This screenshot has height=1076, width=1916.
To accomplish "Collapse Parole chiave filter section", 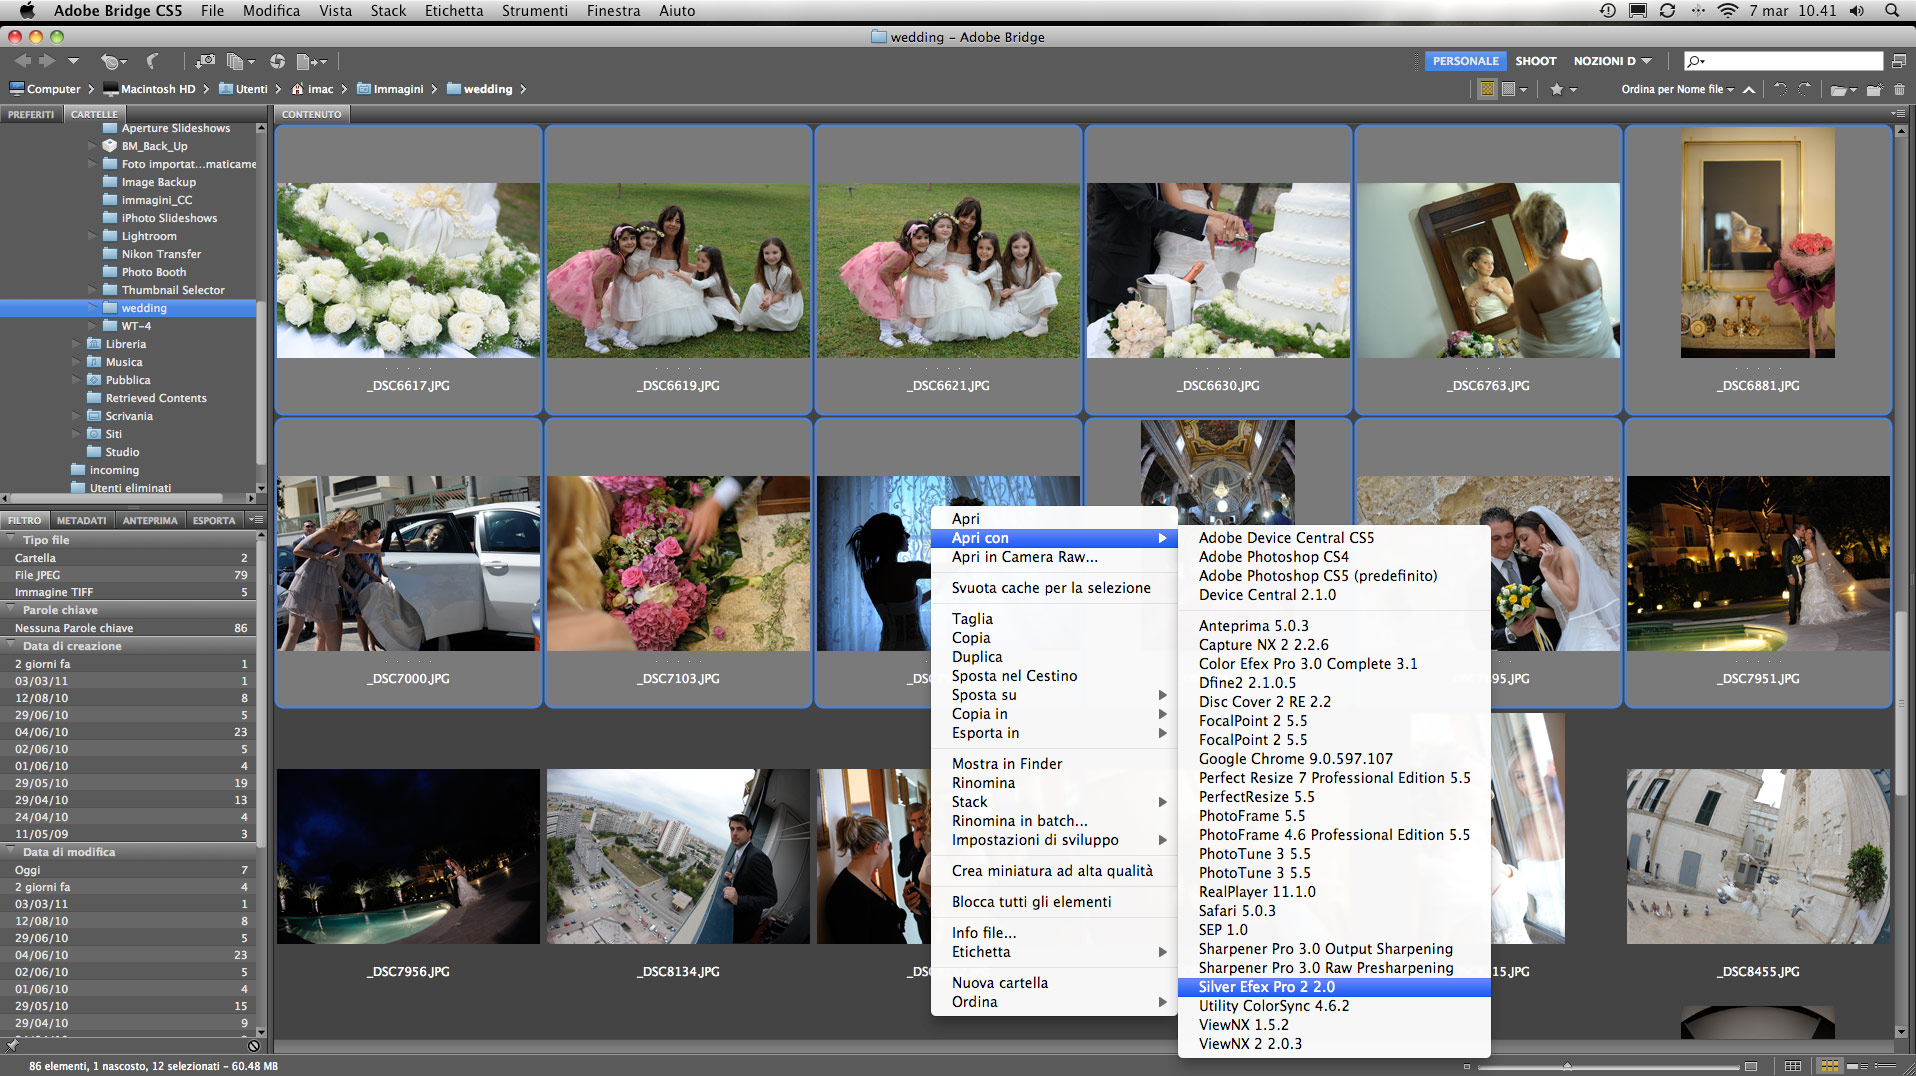I will pyautogui.click(x=12, y=610).
